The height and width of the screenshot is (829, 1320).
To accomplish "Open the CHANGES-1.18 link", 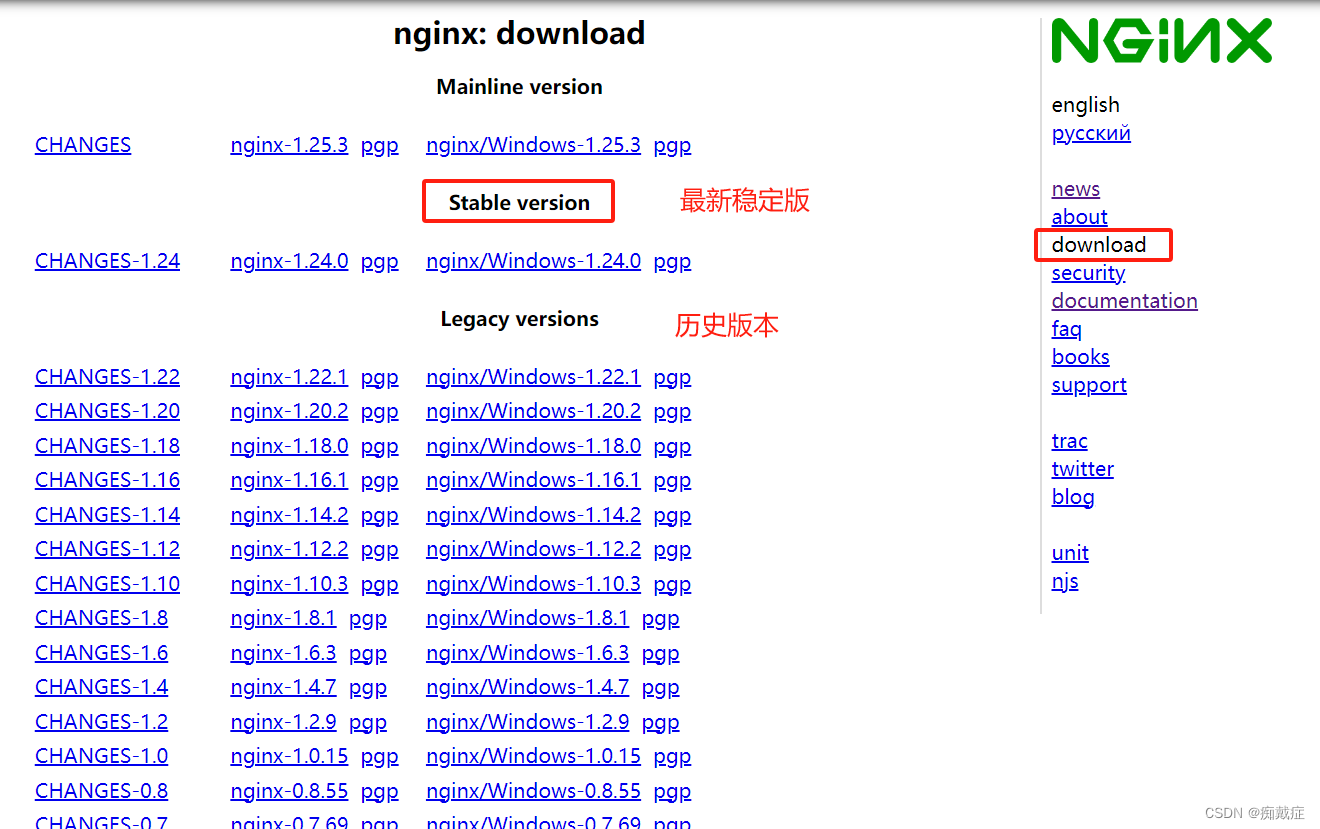I will pos(108,446).
